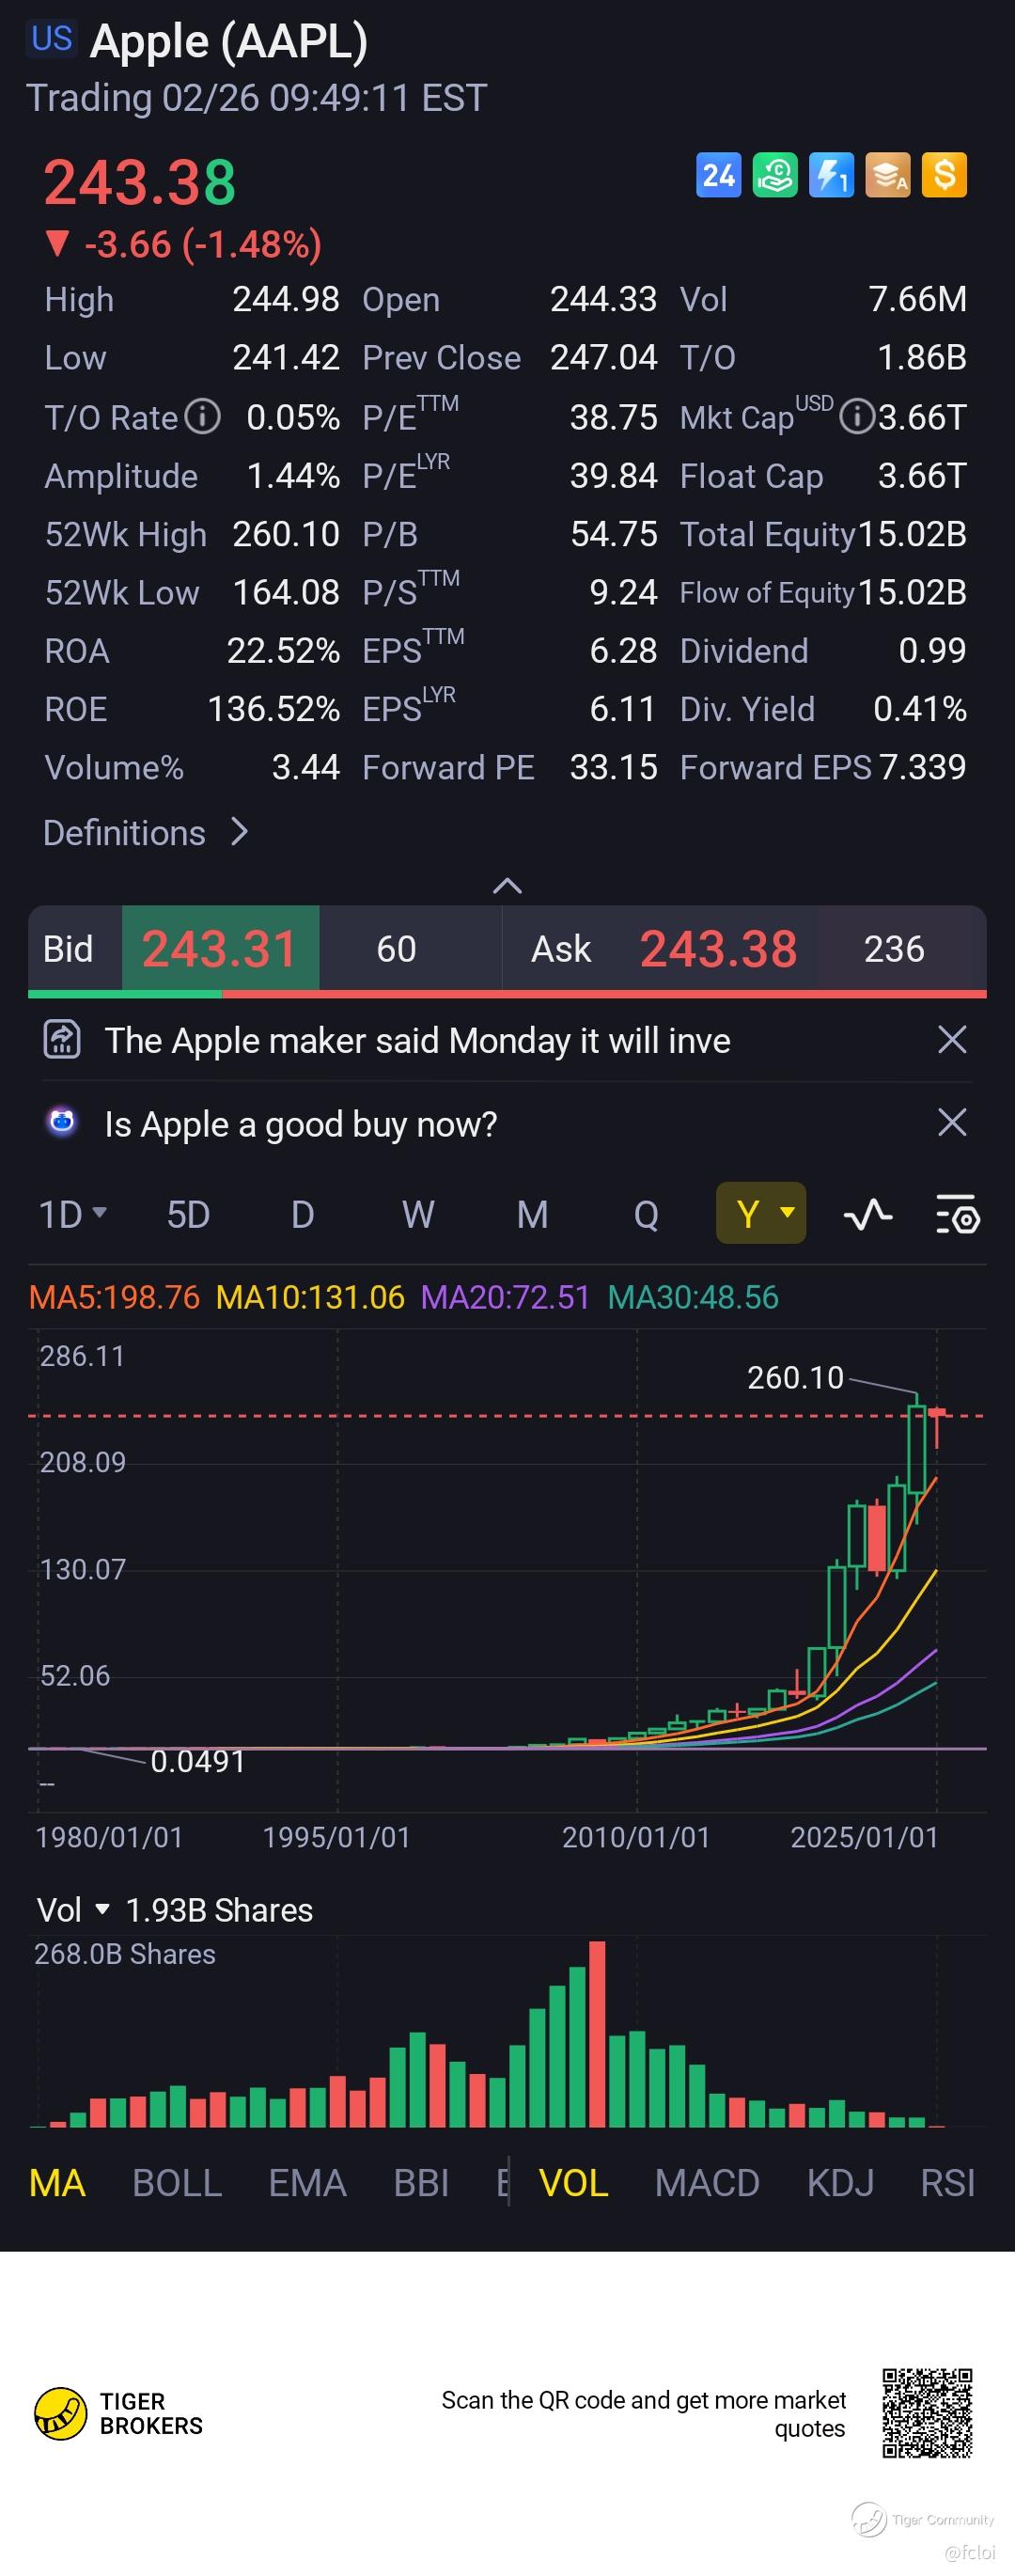Switch chart to D daily timeframe
This screenshot has height=2576, width=1015.
[302, 1215]
